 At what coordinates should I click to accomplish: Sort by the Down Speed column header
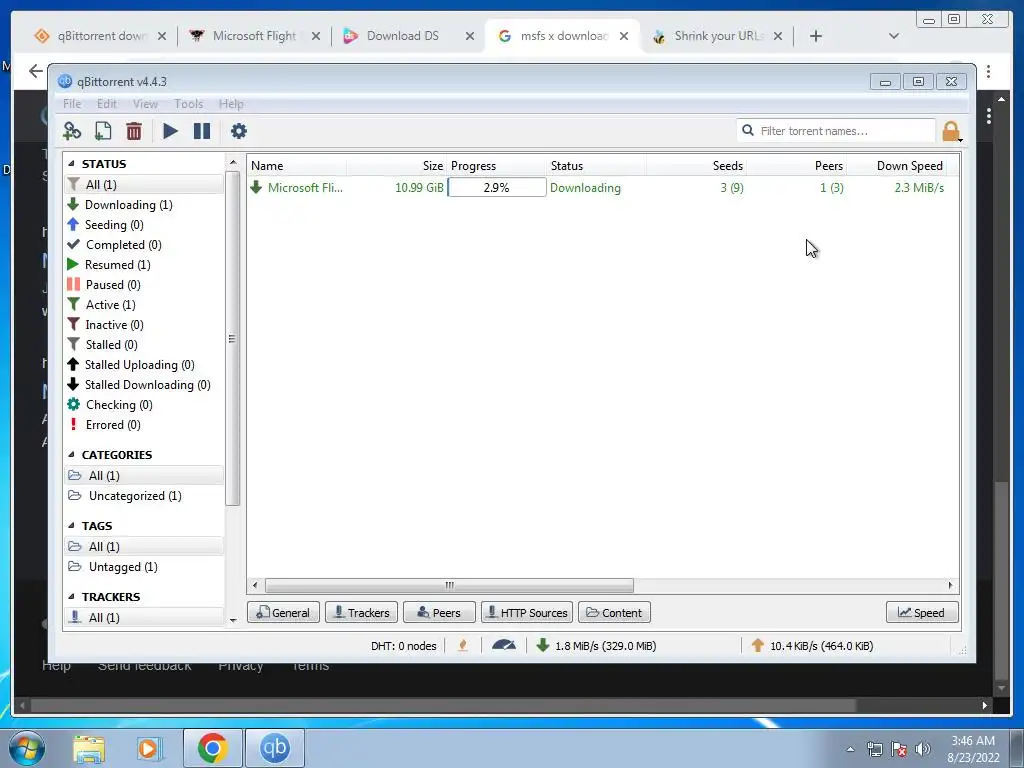tap(909, 166)
